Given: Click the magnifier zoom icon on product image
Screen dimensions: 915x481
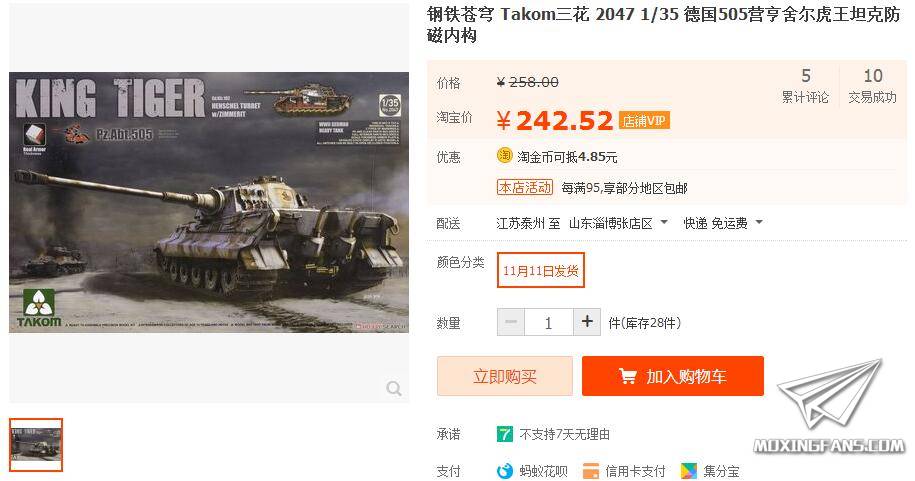Looking at the screenshot, I should (x=394, y=388).
